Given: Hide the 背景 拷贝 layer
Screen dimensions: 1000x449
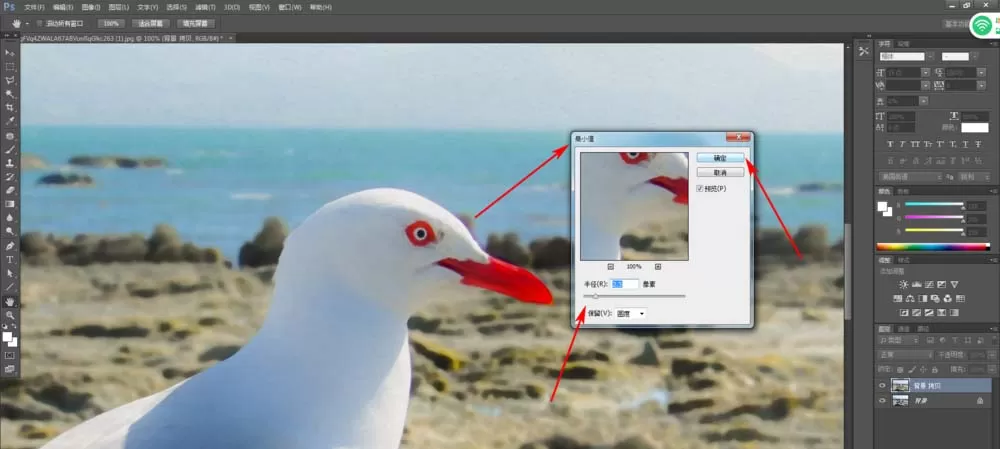Looking at the screenshot, I should [x=882, y=385].
